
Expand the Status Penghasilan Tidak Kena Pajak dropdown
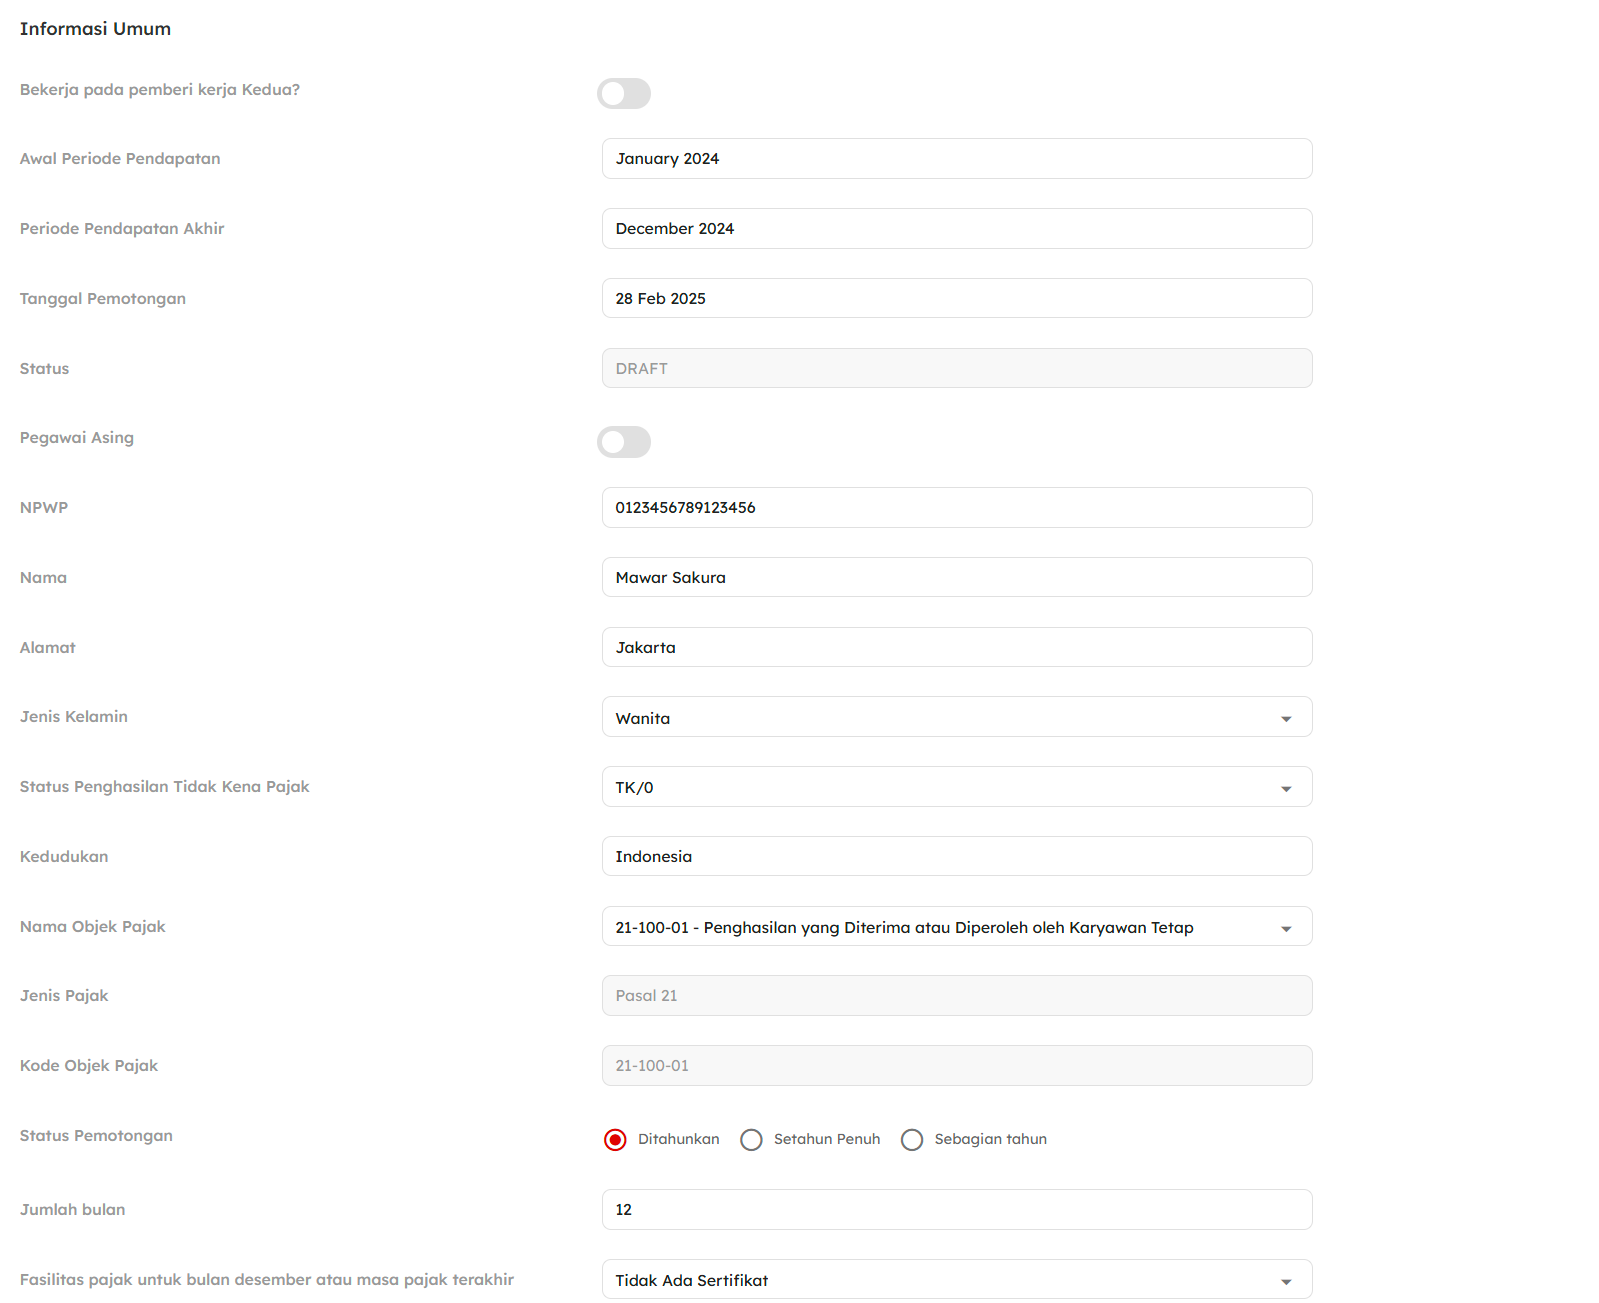click(956, 788)
